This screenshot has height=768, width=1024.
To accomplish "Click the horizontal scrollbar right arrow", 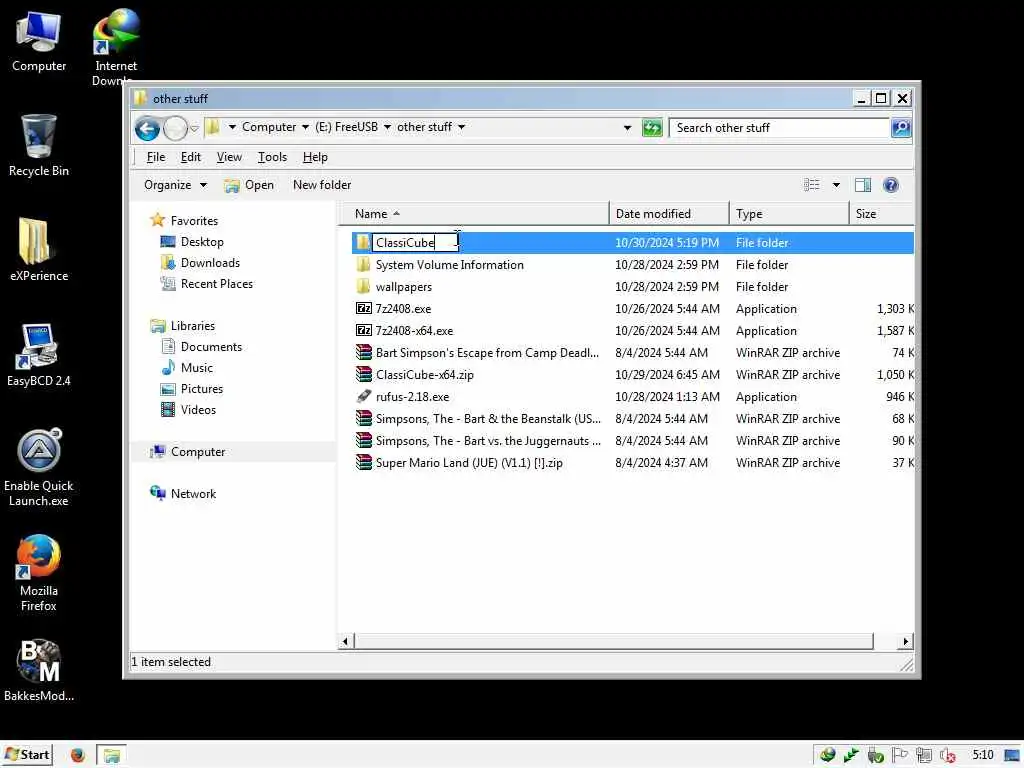I will point(905,641).
